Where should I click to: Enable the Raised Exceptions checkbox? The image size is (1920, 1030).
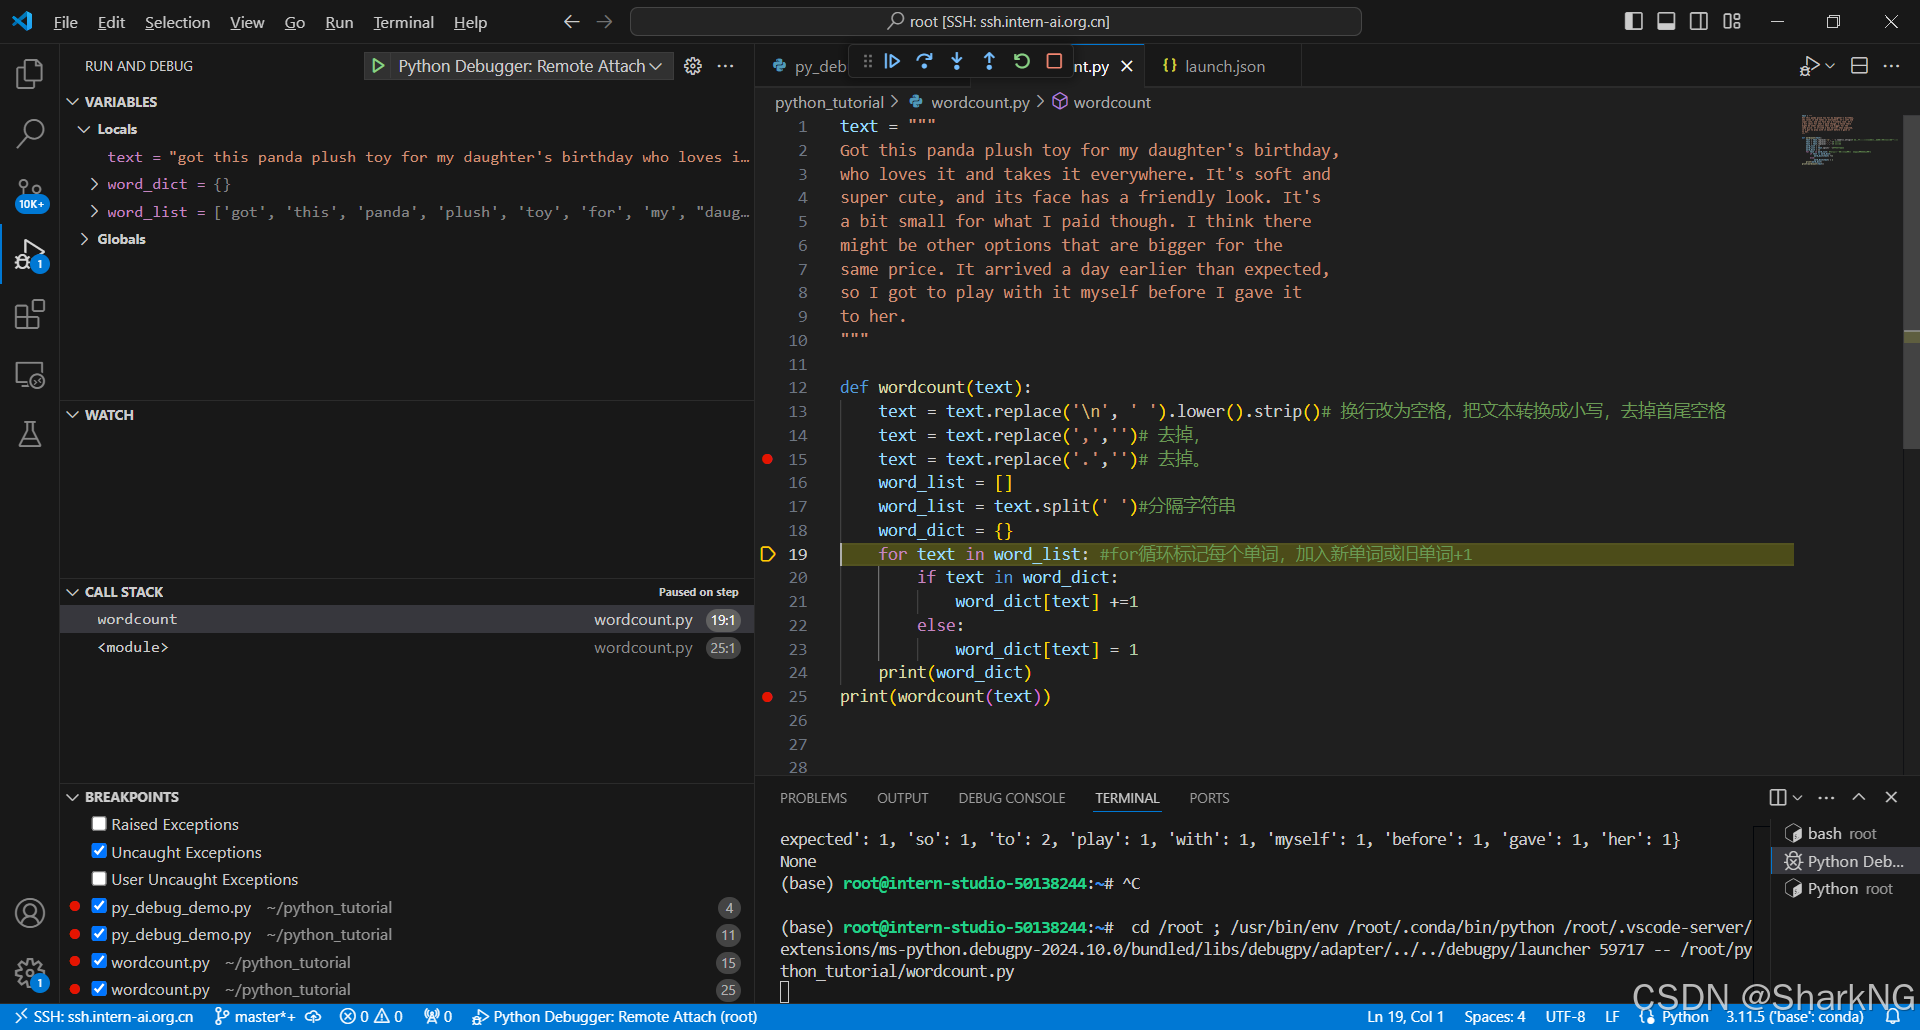[99, 823]
